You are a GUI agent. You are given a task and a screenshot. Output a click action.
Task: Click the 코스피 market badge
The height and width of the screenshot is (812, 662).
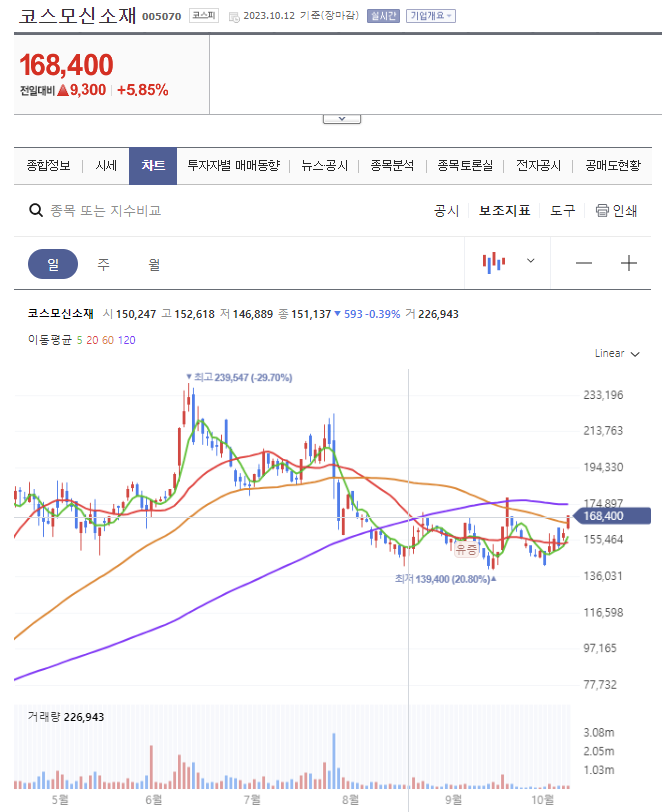coord(204,16)
